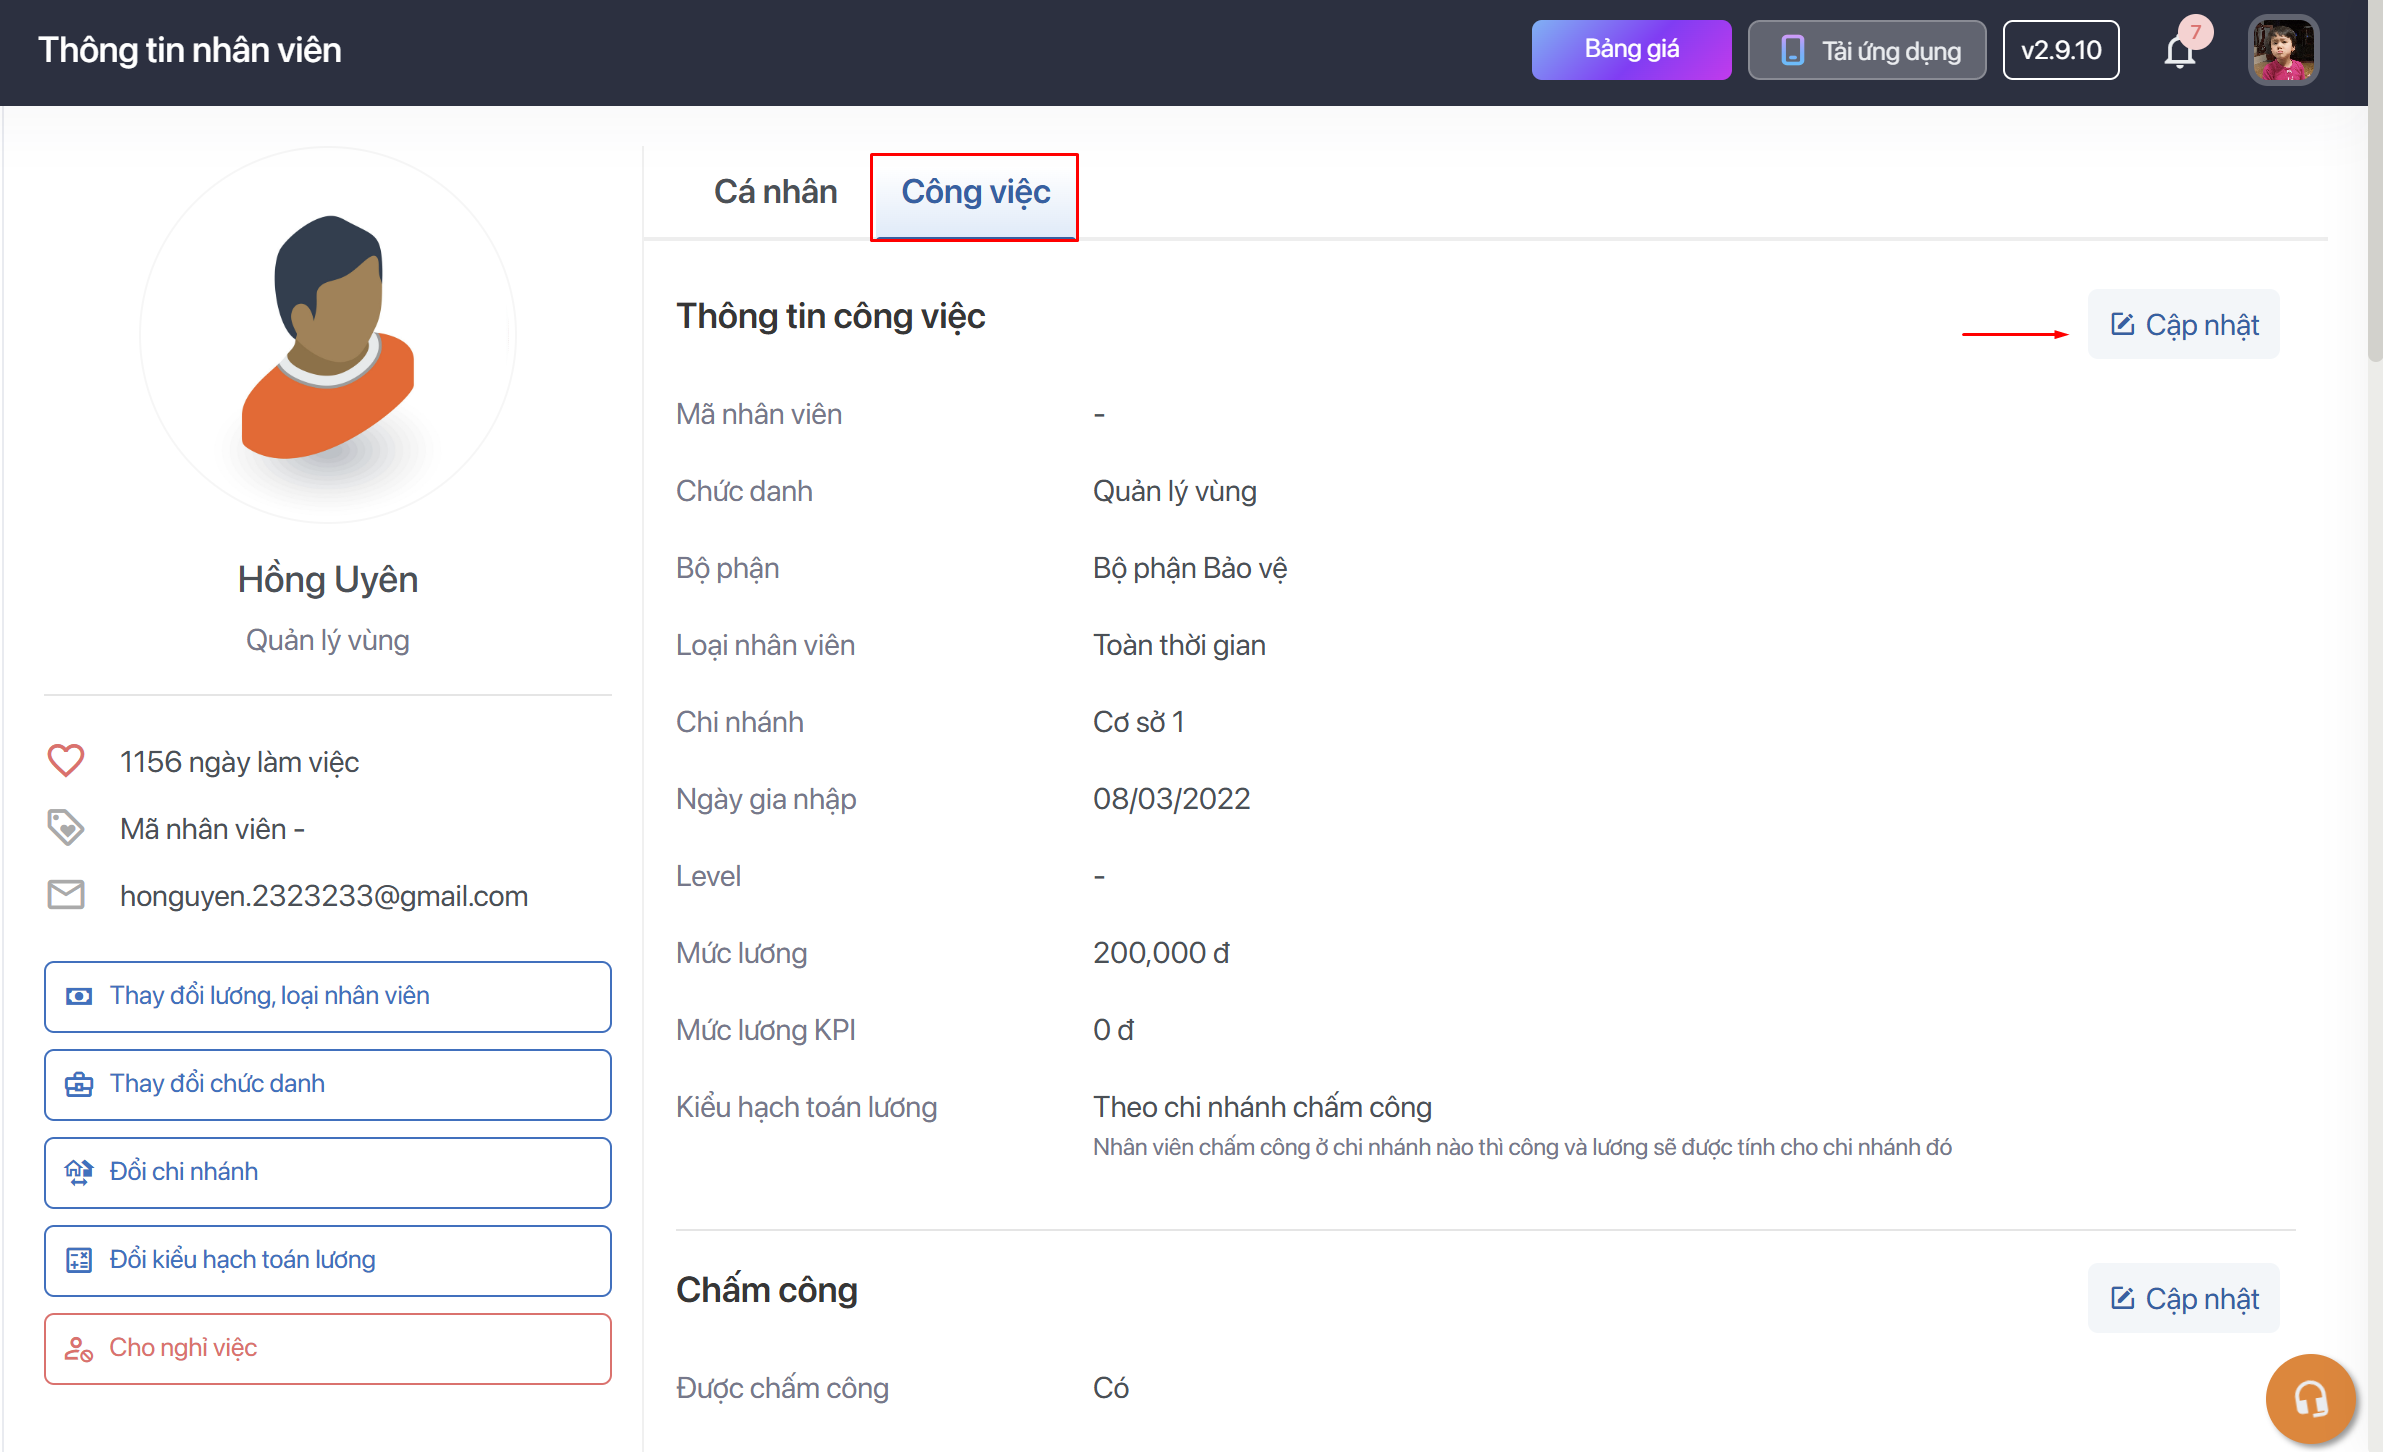This screenshot has width=2383, height=1452.
Task: Click the phone icon in Tải ứng dụng
Action: point(1792,51)
